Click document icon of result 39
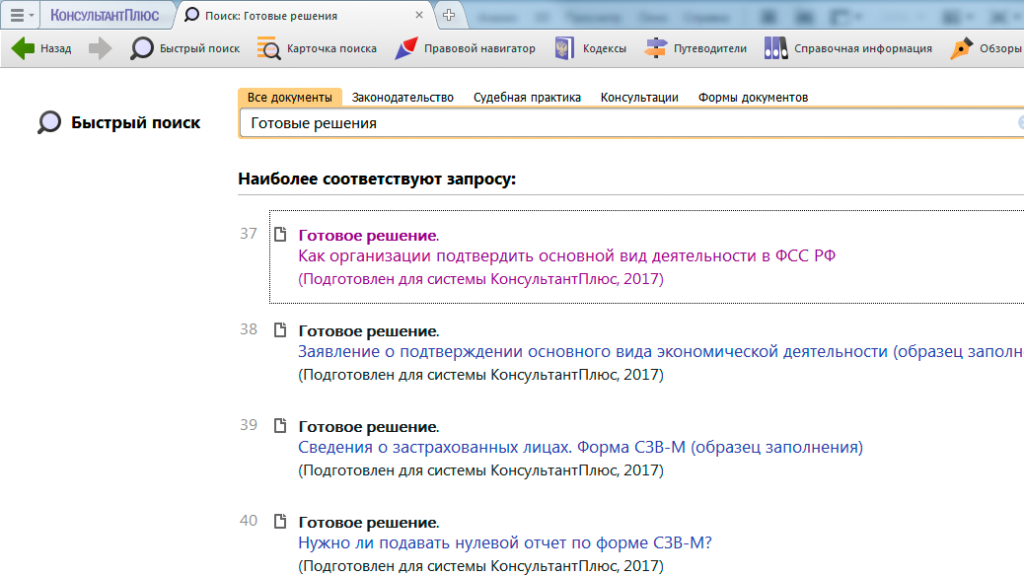The width and height of the screenshot is (1024, 576). click(x=280, y=426)
